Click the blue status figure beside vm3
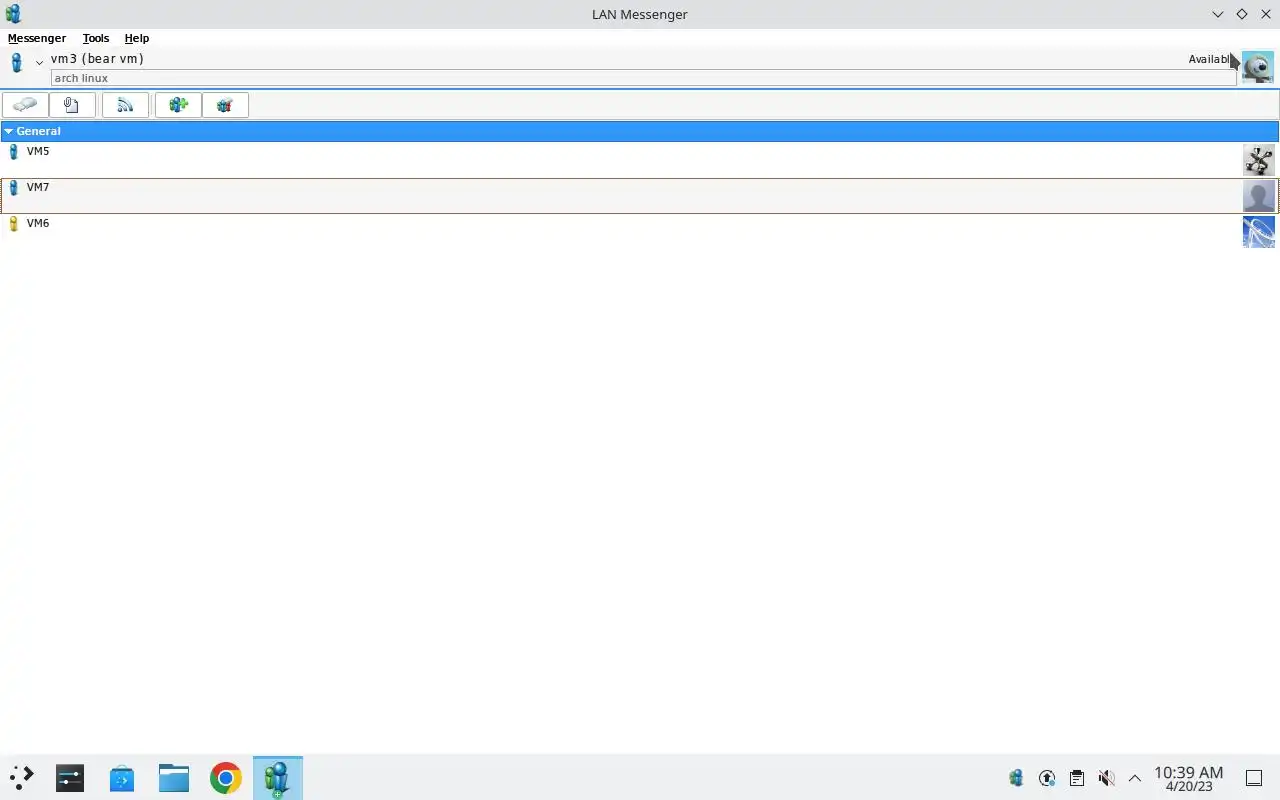1280x800 pixels. pos(16,64)
